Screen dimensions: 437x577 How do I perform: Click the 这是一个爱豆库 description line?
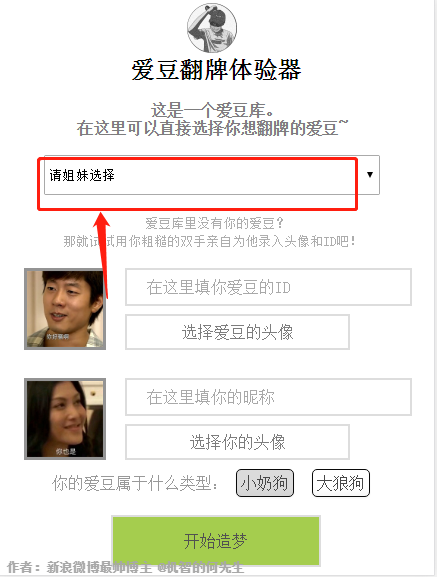pos(212,110)
